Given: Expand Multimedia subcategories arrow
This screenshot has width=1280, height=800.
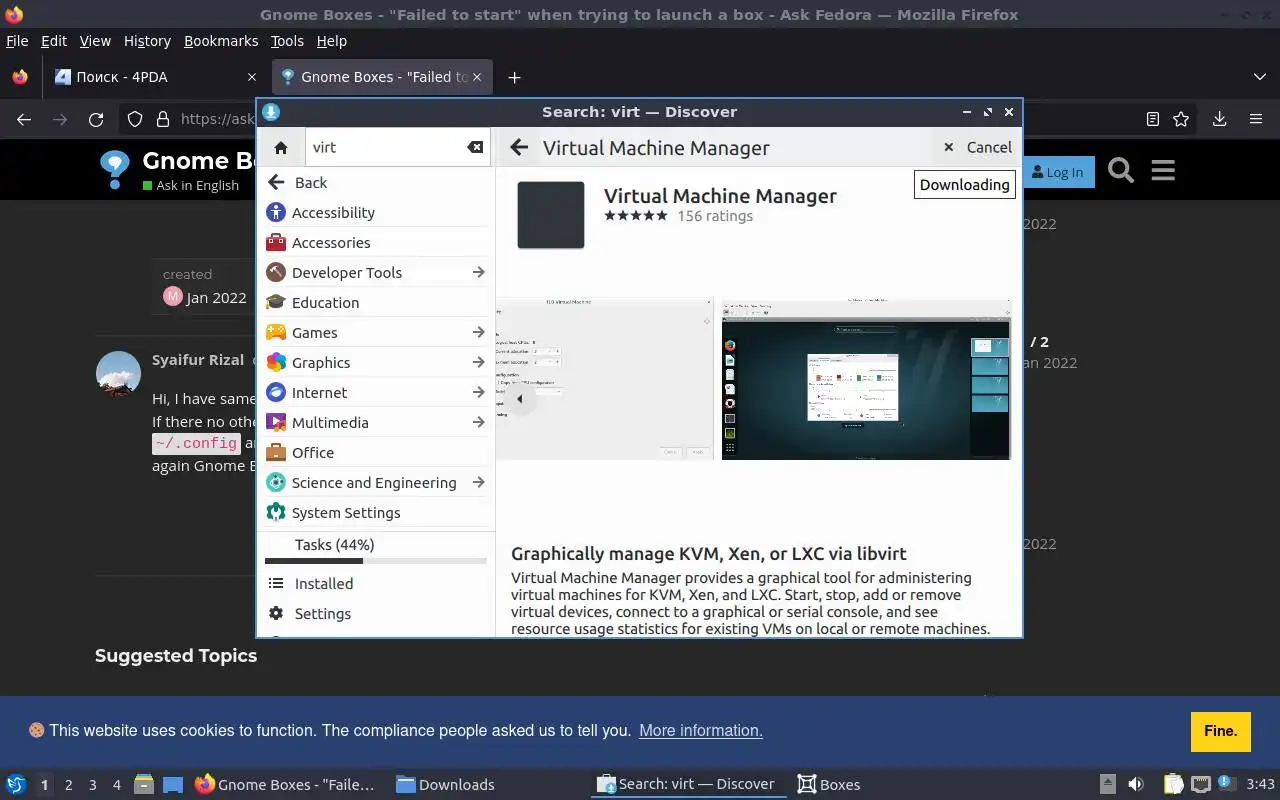Looking at the screenshot, I should click(x=478, y=422).
